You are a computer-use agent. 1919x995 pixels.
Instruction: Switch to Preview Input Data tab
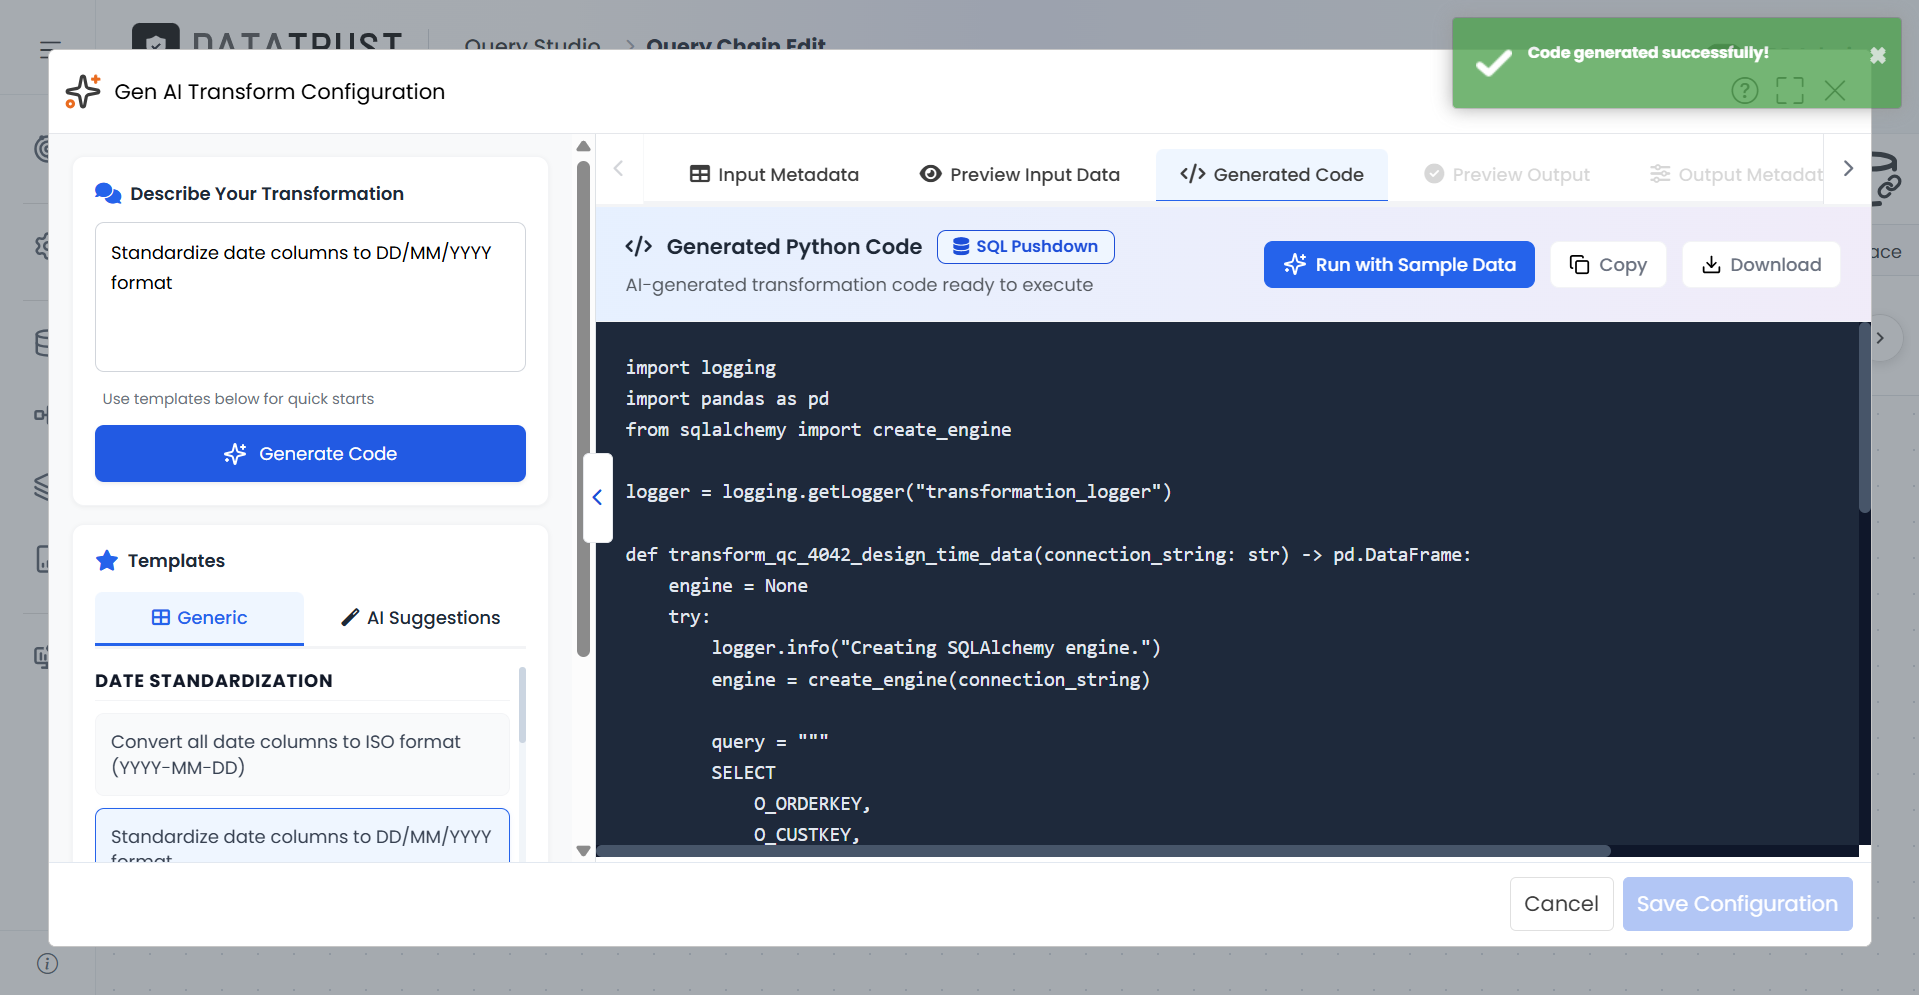tap(1019, 174)
